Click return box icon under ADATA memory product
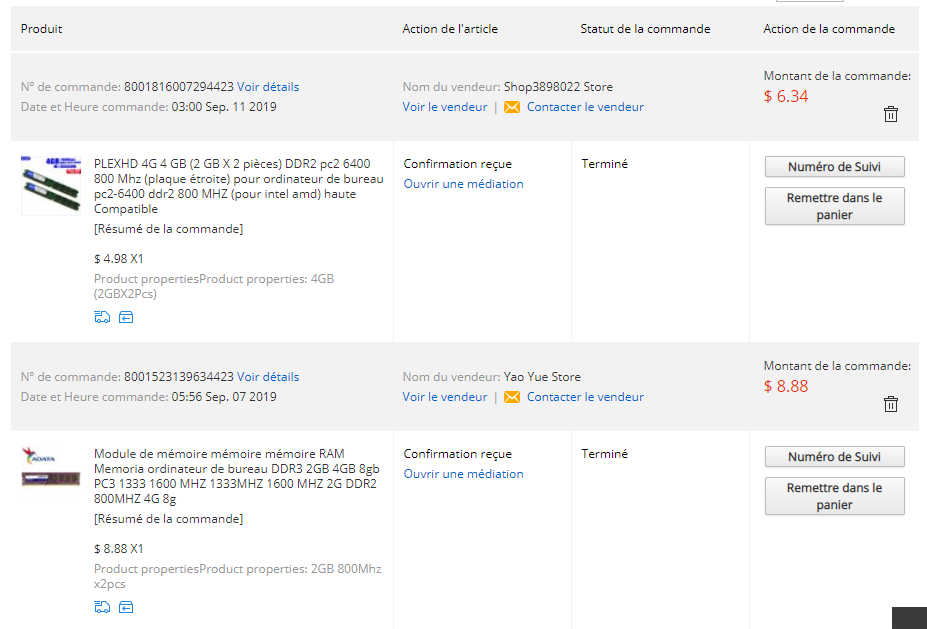This screenshot has width=927, height=629. coord(125,607)
